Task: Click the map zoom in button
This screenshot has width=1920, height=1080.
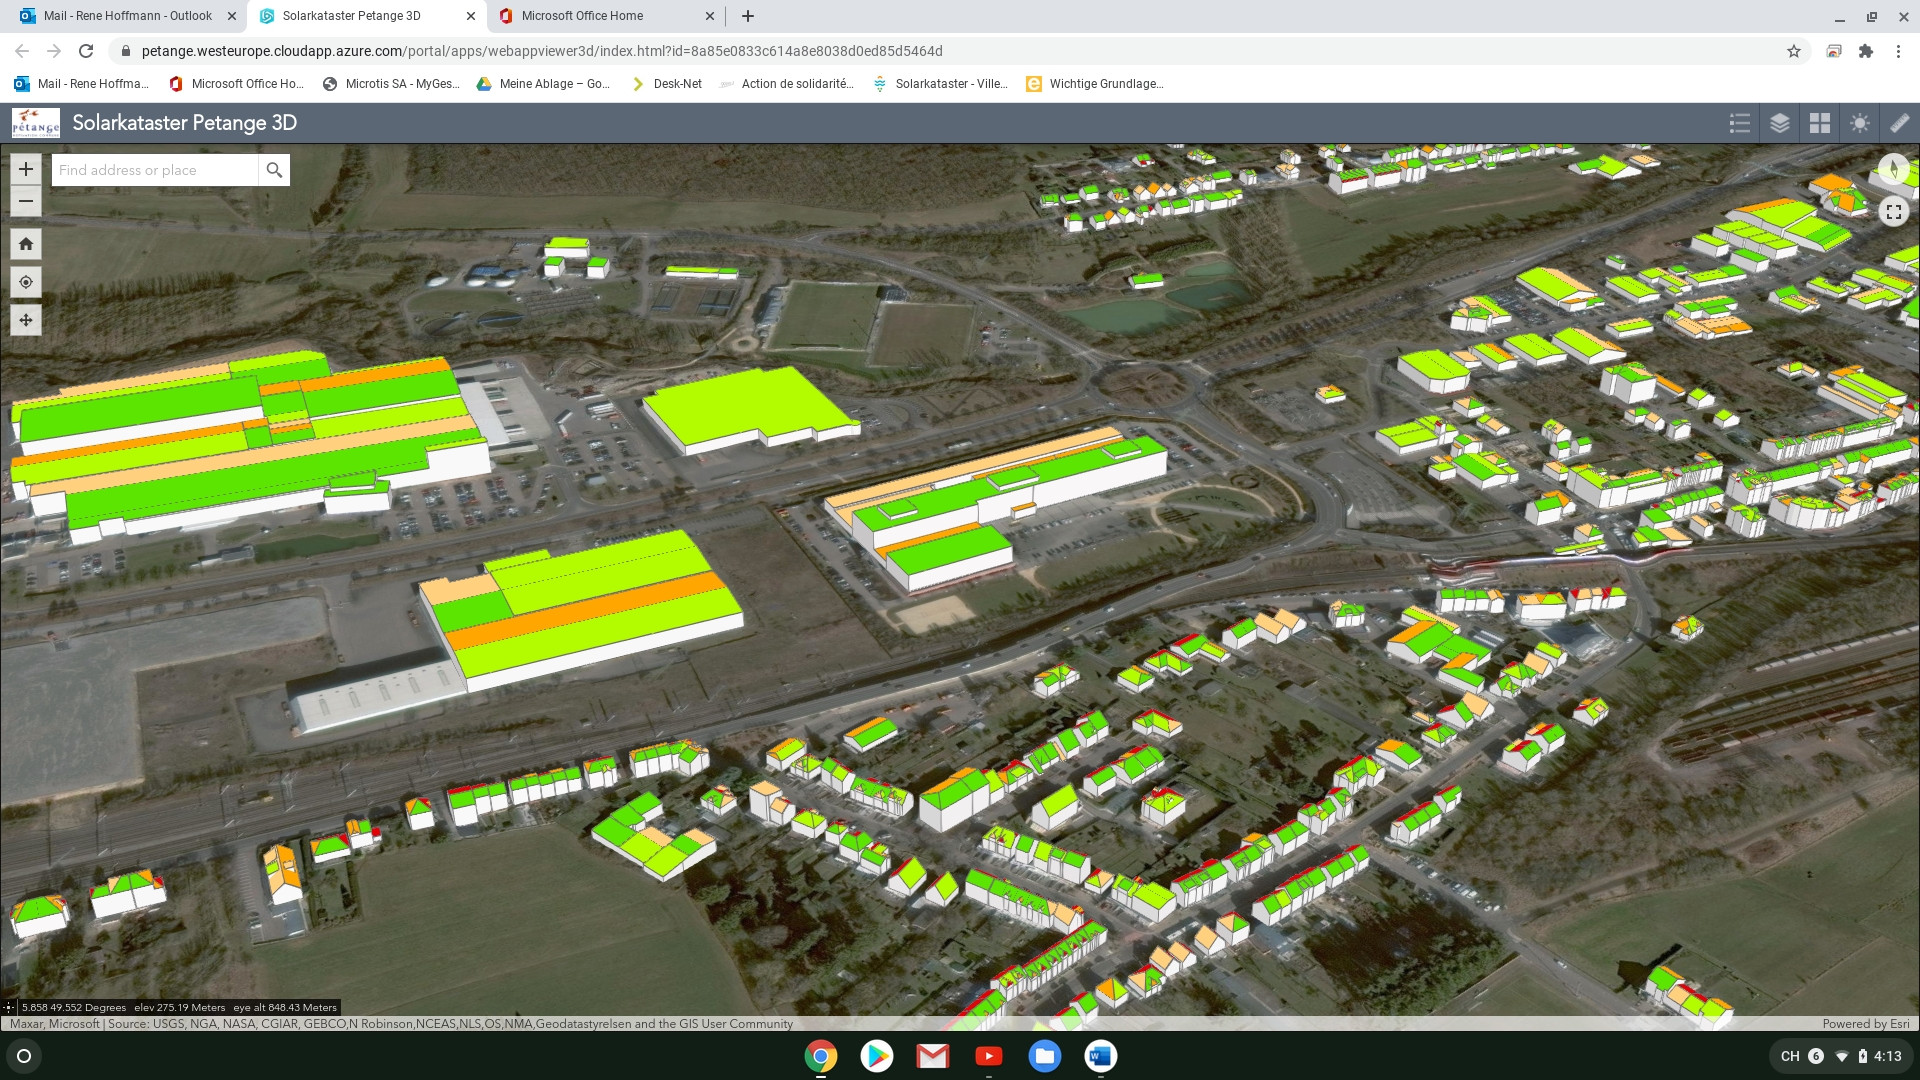Action: [x=26, y=169]
